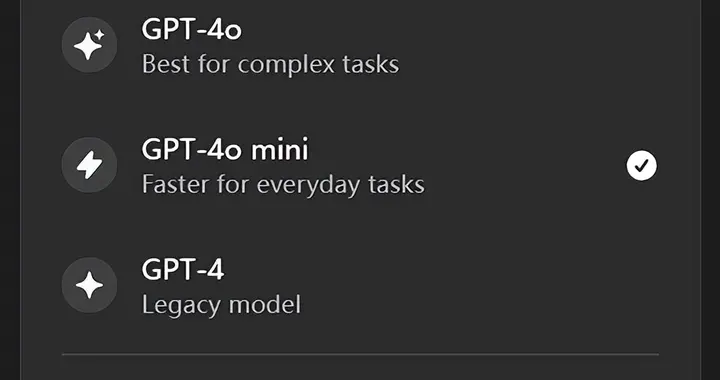Click the empty selection spot right of GPT-4o
720x380 pixels.
pyautogui.click(x=641, y=45)
